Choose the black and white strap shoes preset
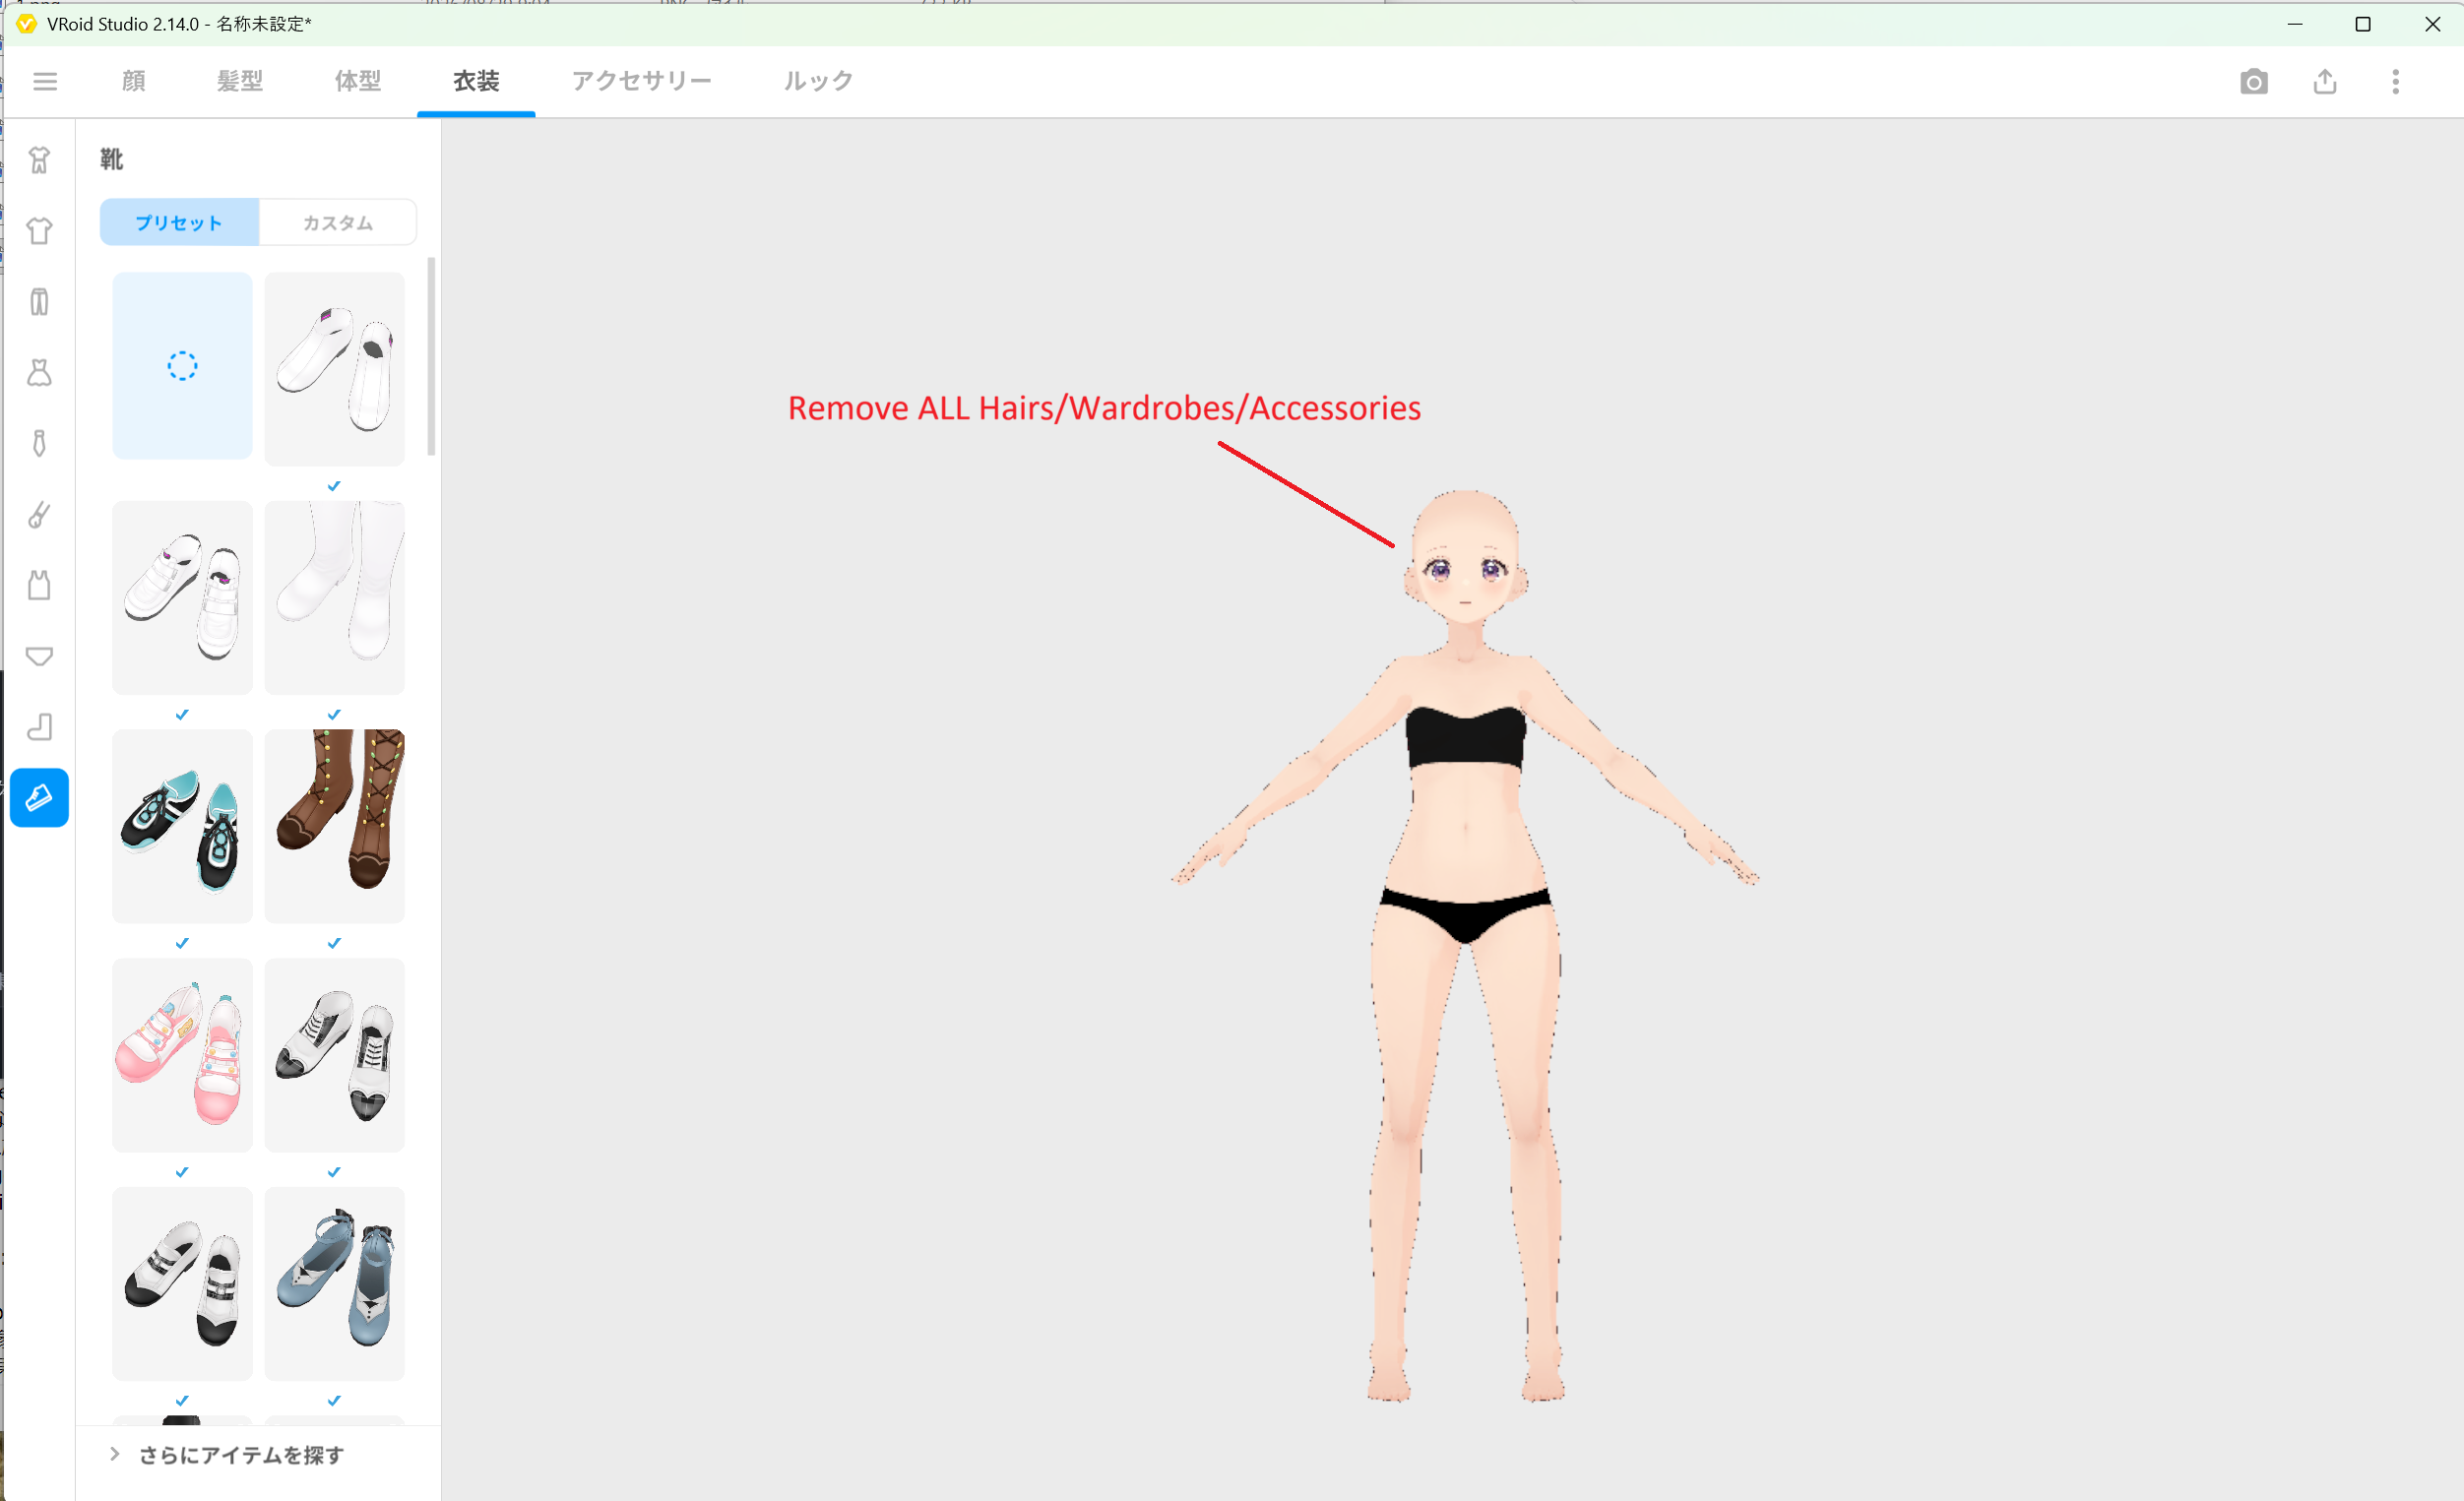This screenshot has width=2464, height=1501. 182,1284
